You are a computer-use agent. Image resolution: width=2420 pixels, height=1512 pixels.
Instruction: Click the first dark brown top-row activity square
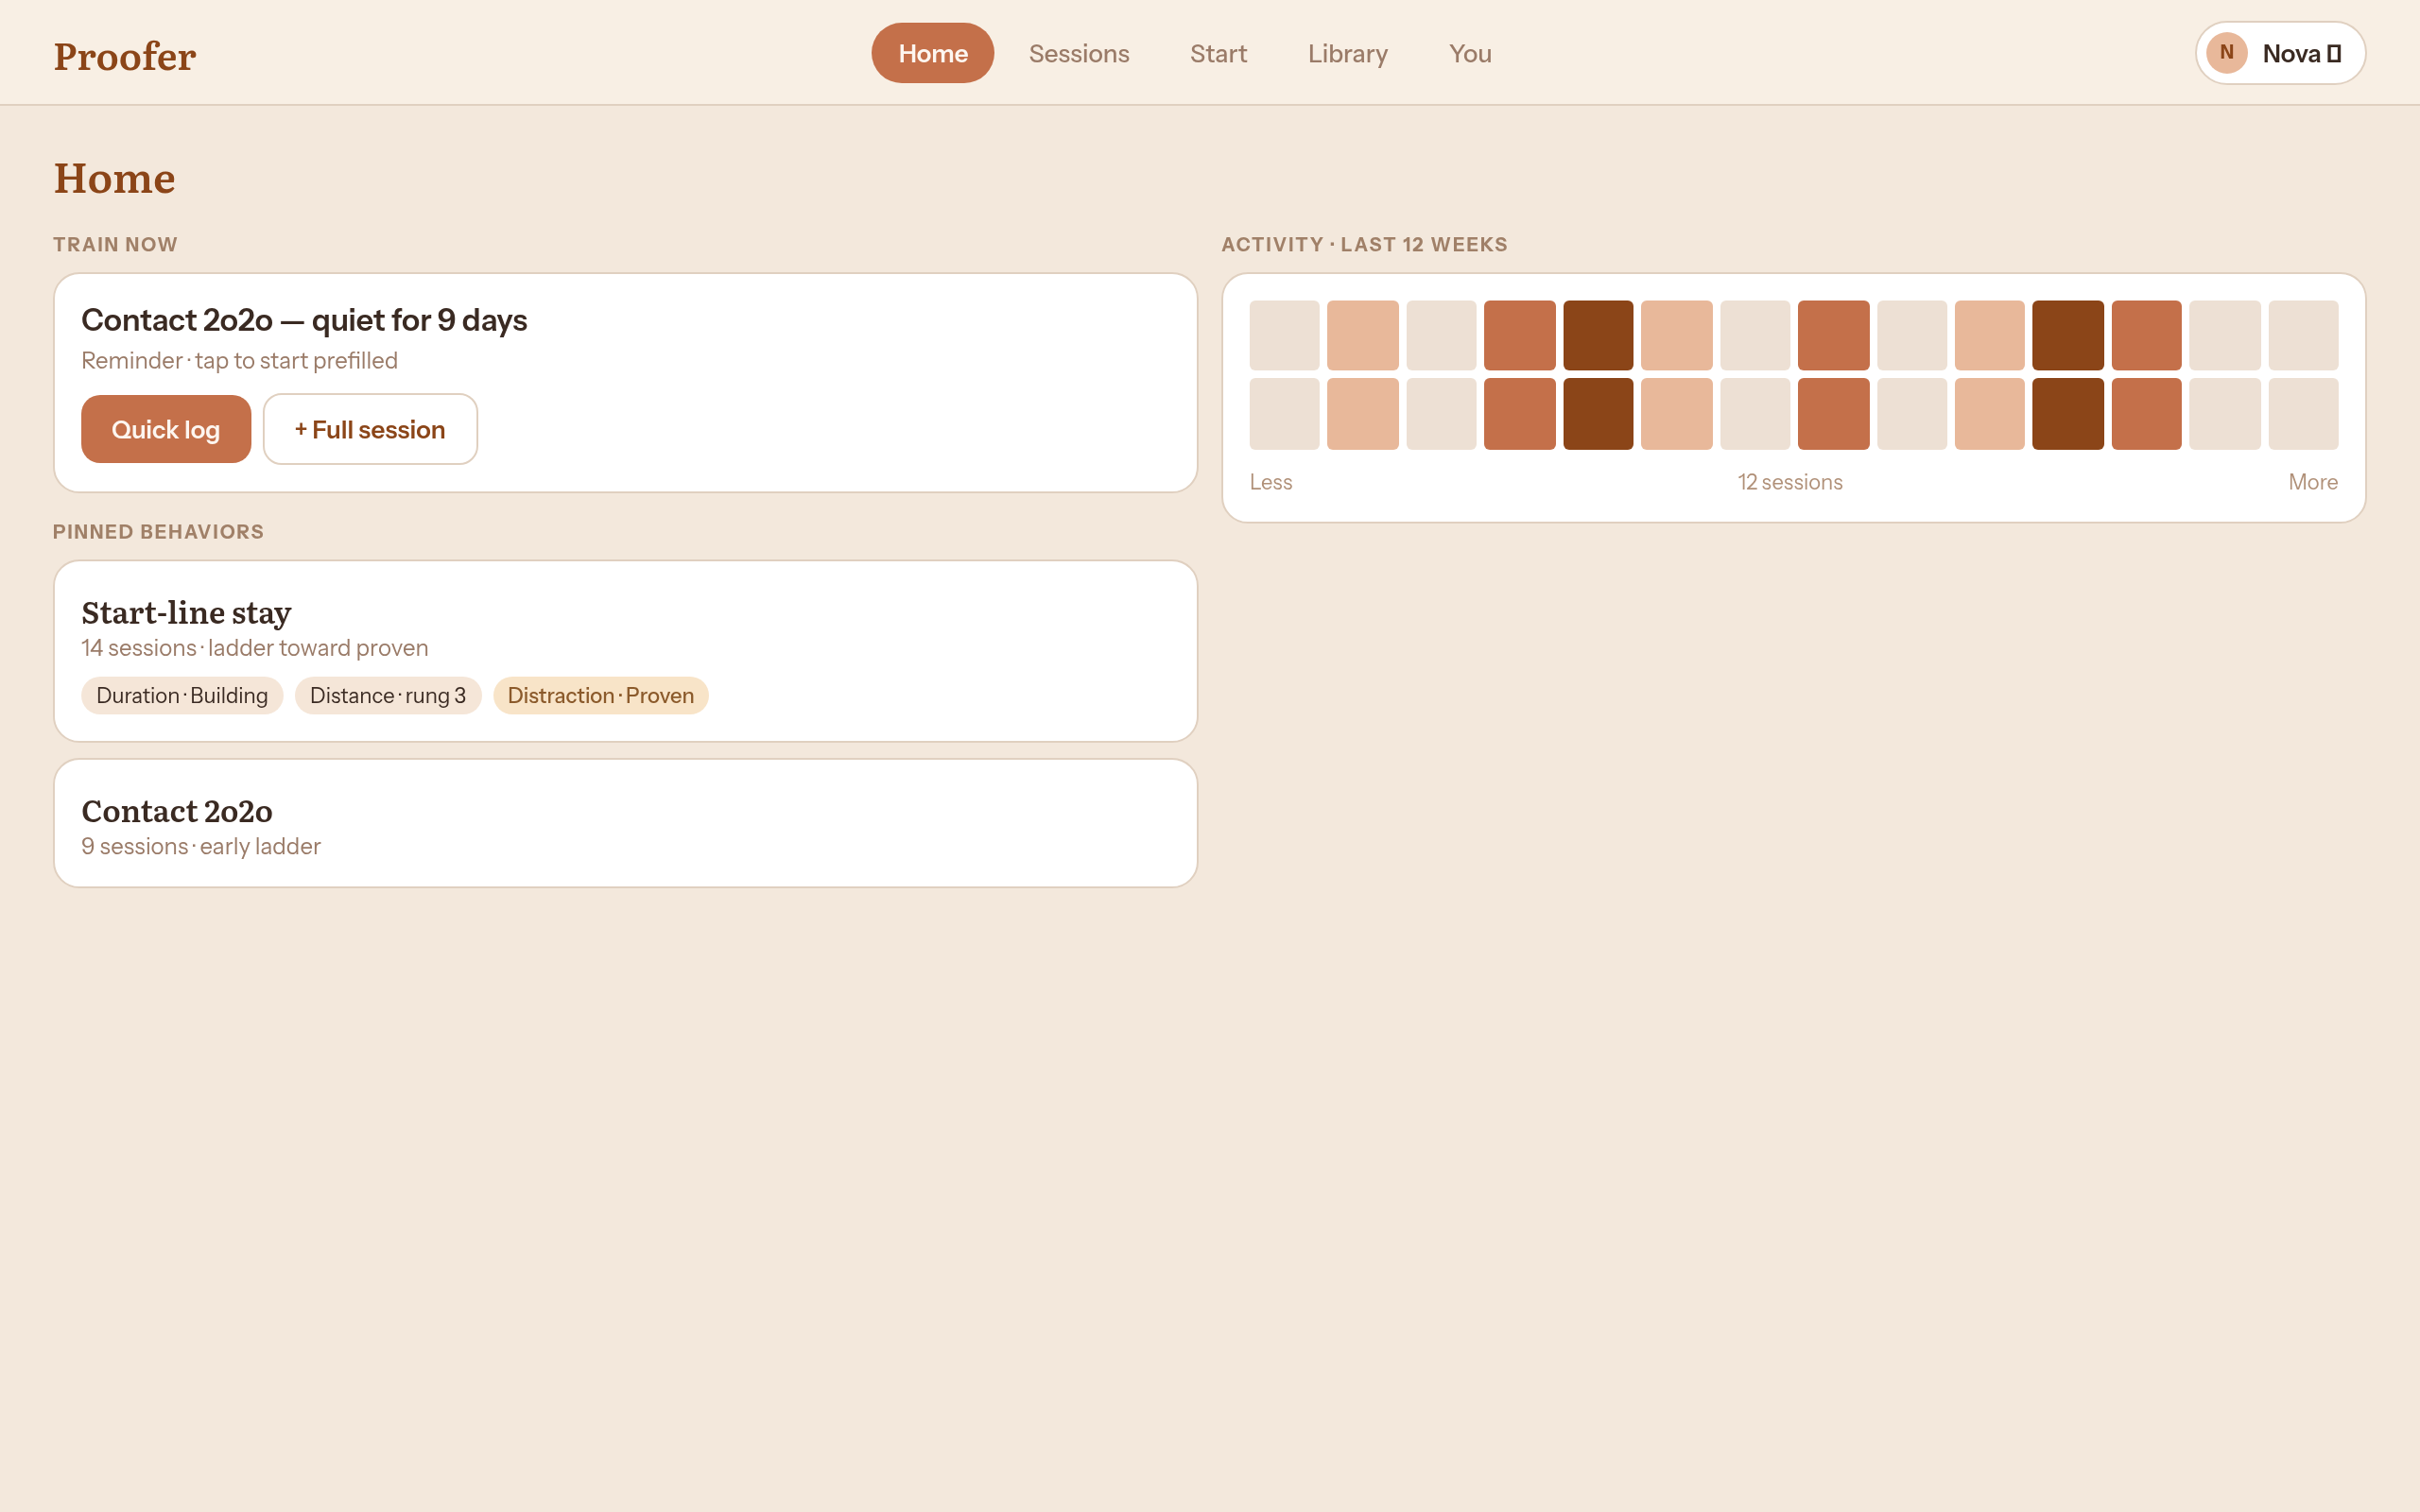click(1598, 335)
